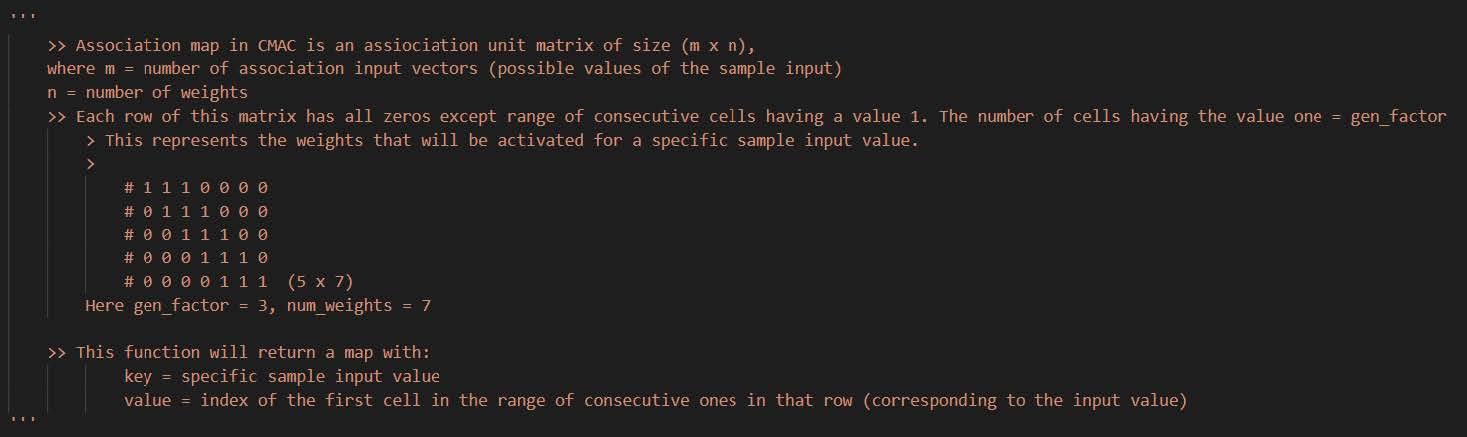Click the matrix row "# 0 0 1 1 1 0 0"
The height and width of the screenshot is (437, 1467).
pyautogui.click(x=196, y=234)
